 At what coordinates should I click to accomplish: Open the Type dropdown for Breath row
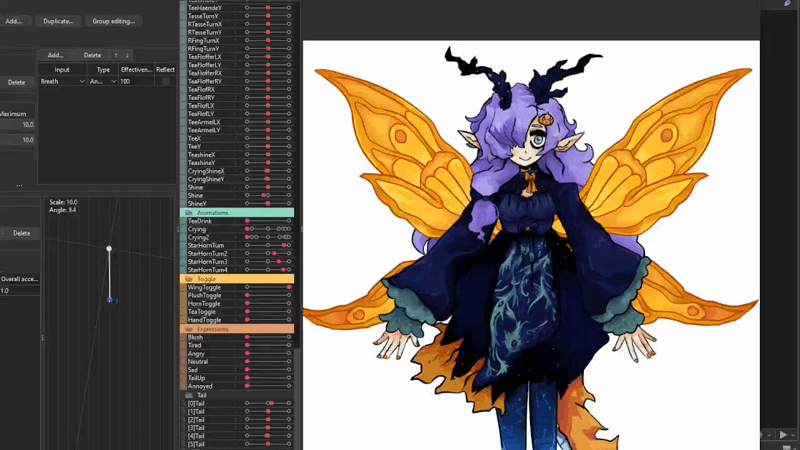[103, 81]
